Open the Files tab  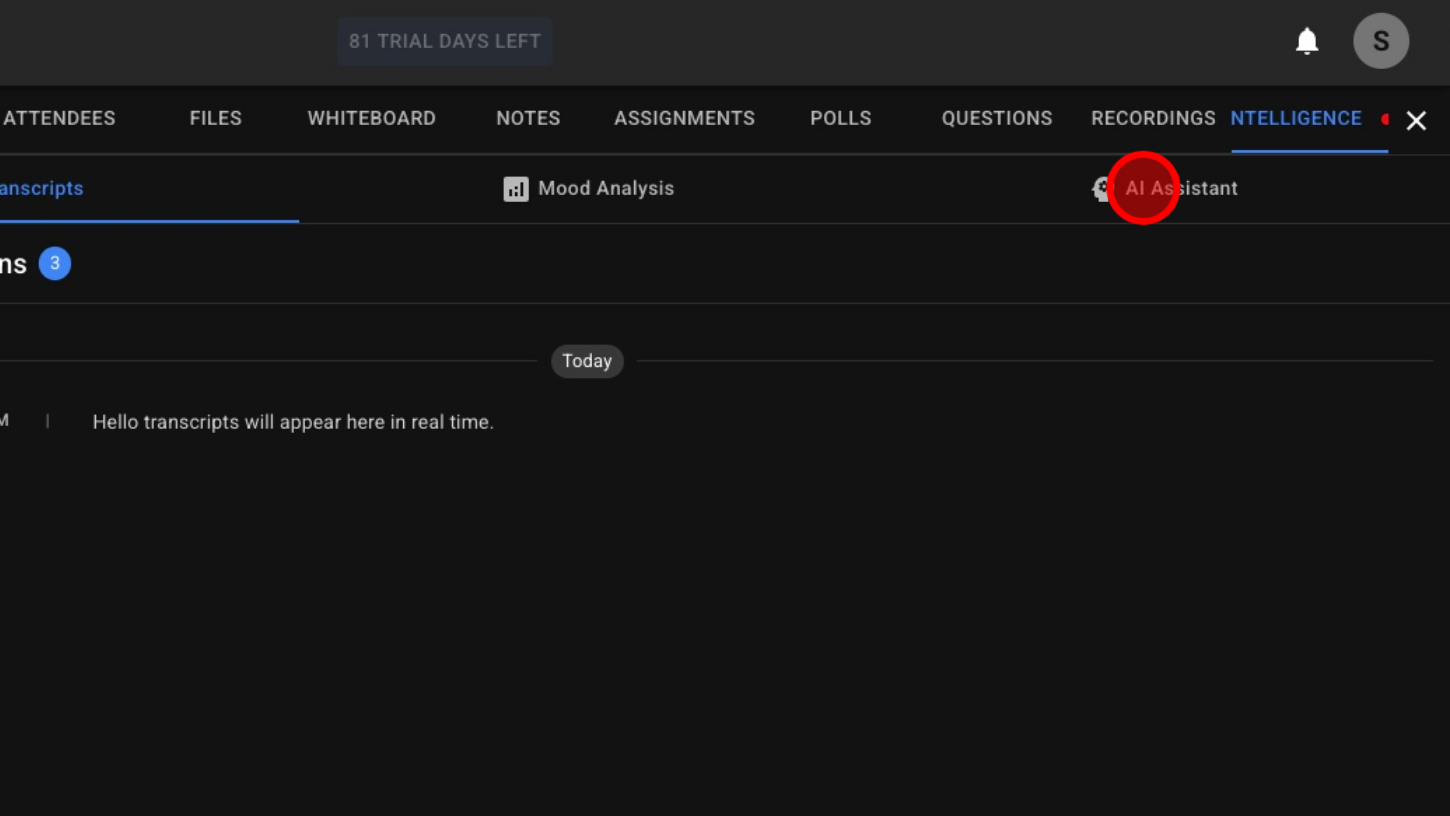pyautogui.click(x=216, y=118)
